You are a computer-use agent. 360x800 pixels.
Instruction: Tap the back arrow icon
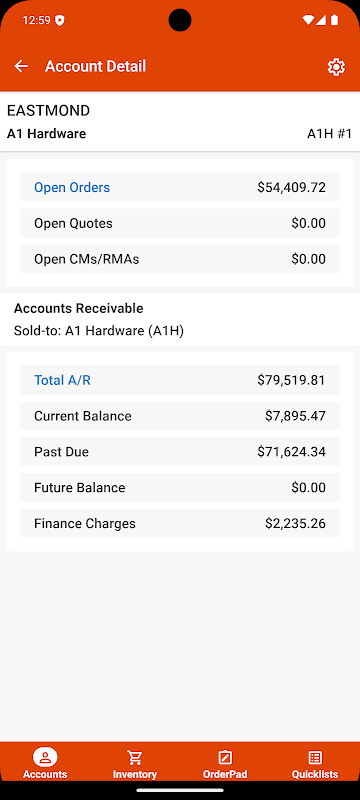pos(21,66)
